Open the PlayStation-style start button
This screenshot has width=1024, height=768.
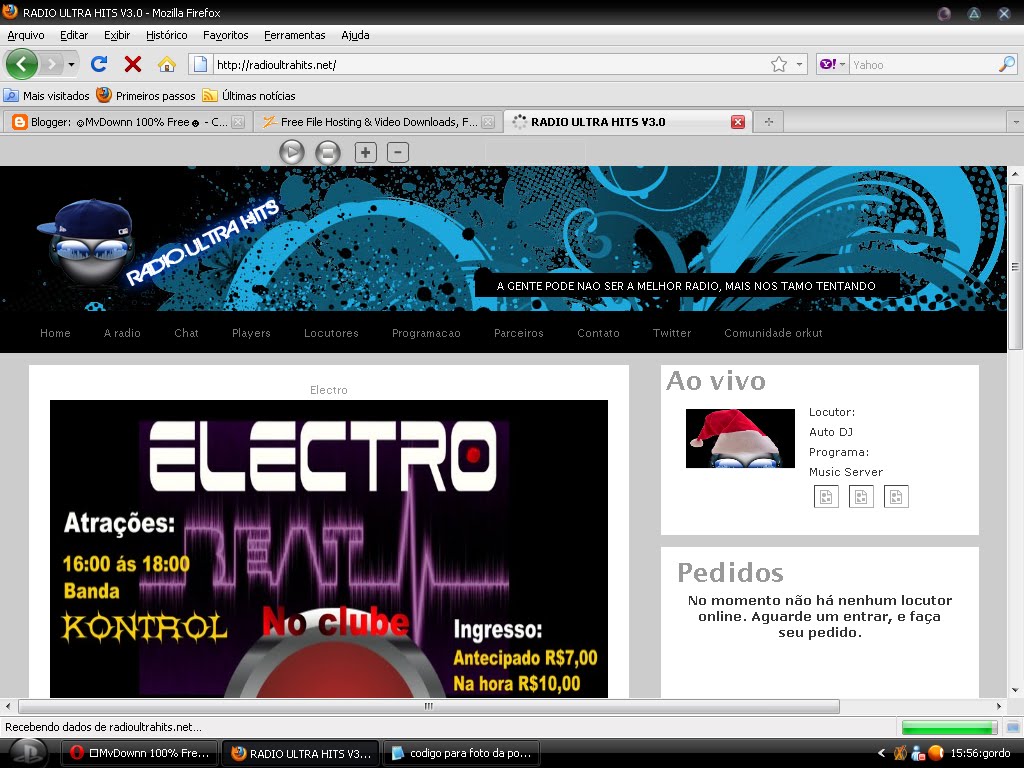pyautogui.click(x=26, y=753)
